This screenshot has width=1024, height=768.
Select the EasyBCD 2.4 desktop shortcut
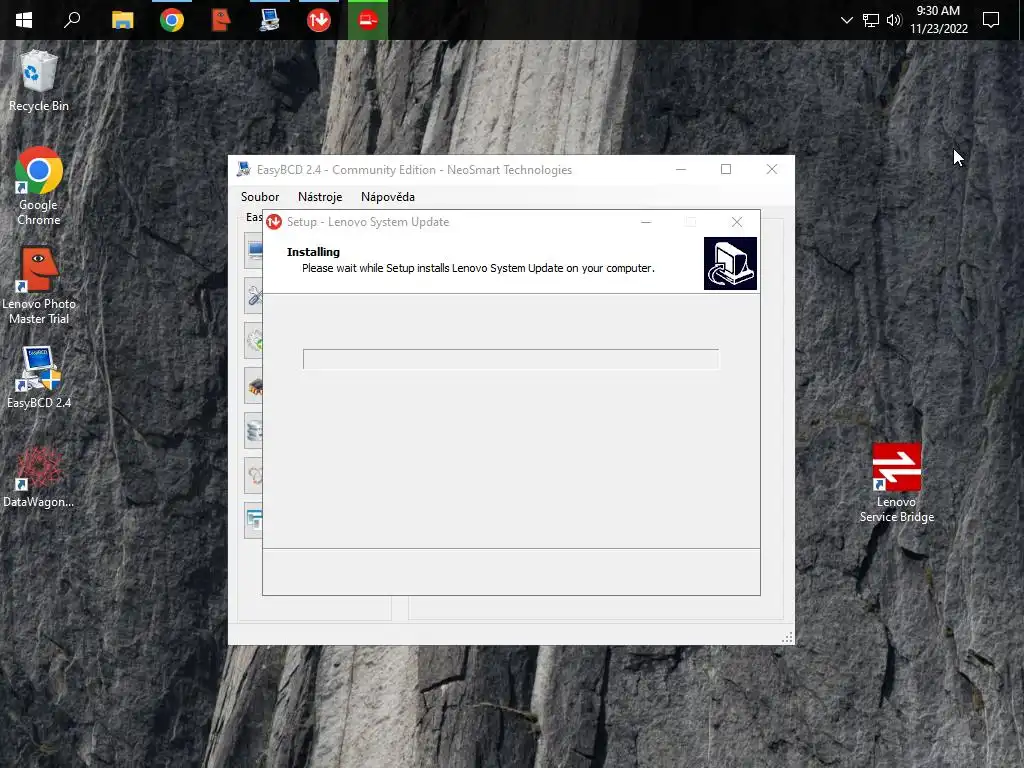click(x=39, y=377)
